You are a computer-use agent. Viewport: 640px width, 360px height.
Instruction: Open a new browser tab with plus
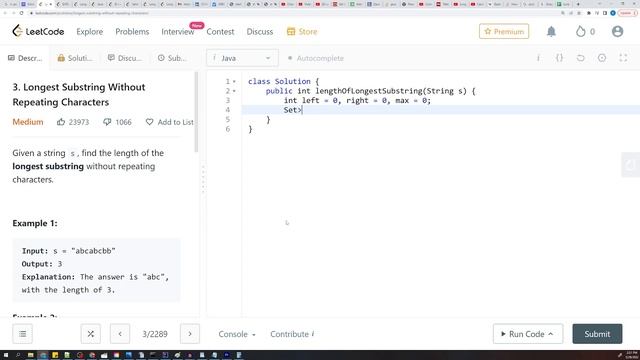pyautogui.click(x=578, y=4)
